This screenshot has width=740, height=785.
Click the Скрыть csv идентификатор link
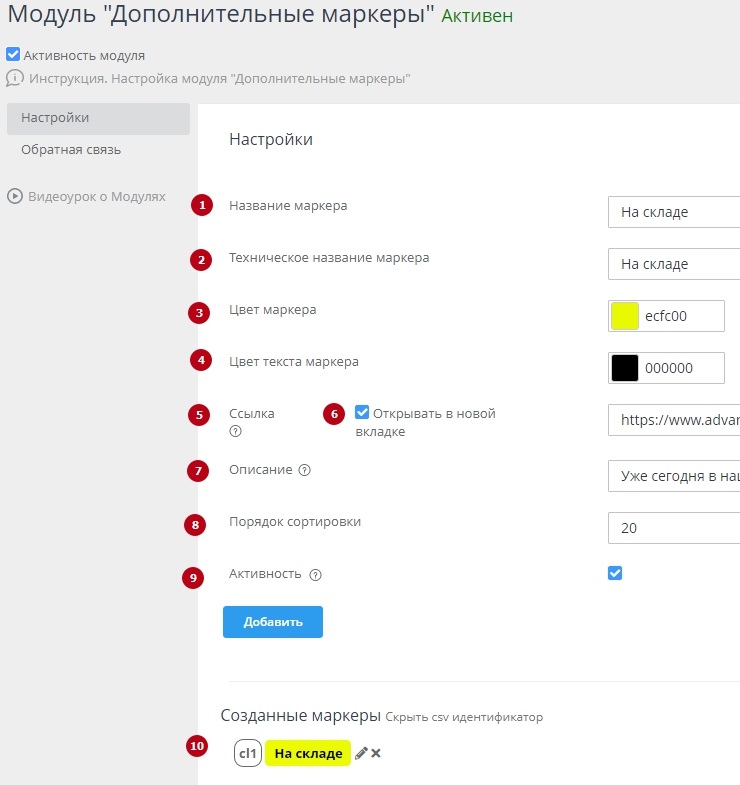[464, 717]
